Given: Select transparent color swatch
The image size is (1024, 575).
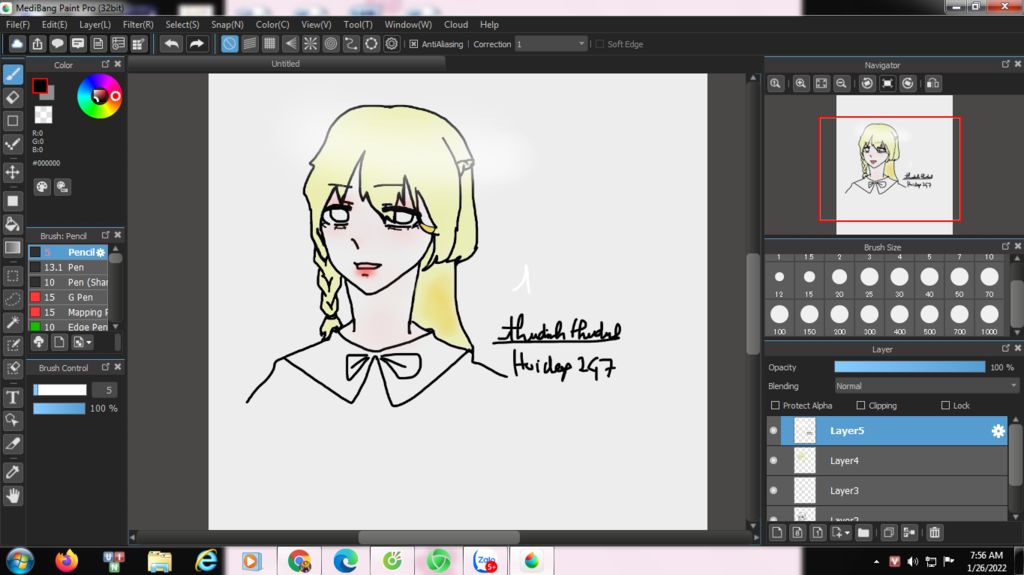Looking at the screenshot, I should [43, 114].
